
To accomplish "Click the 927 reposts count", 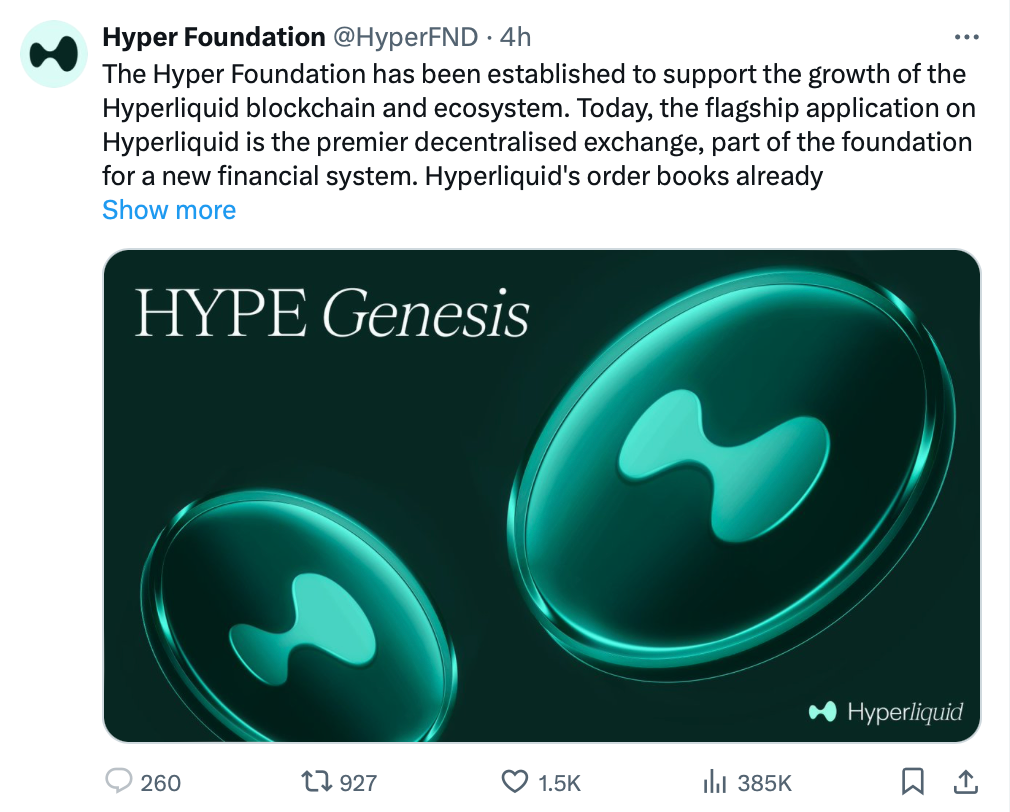I will [358, 783].
